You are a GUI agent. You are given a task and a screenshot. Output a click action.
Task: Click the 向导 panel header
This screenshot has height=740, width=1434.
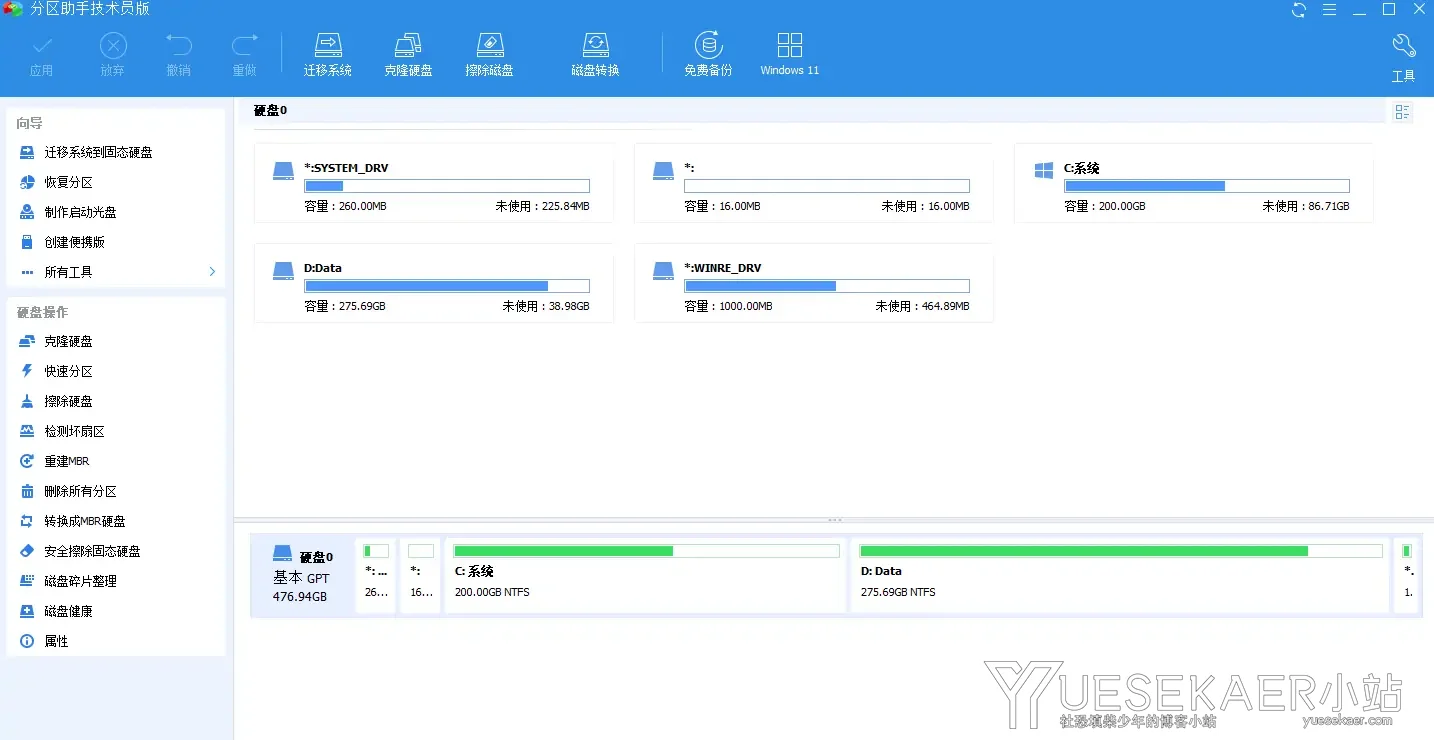coord(30,123)
